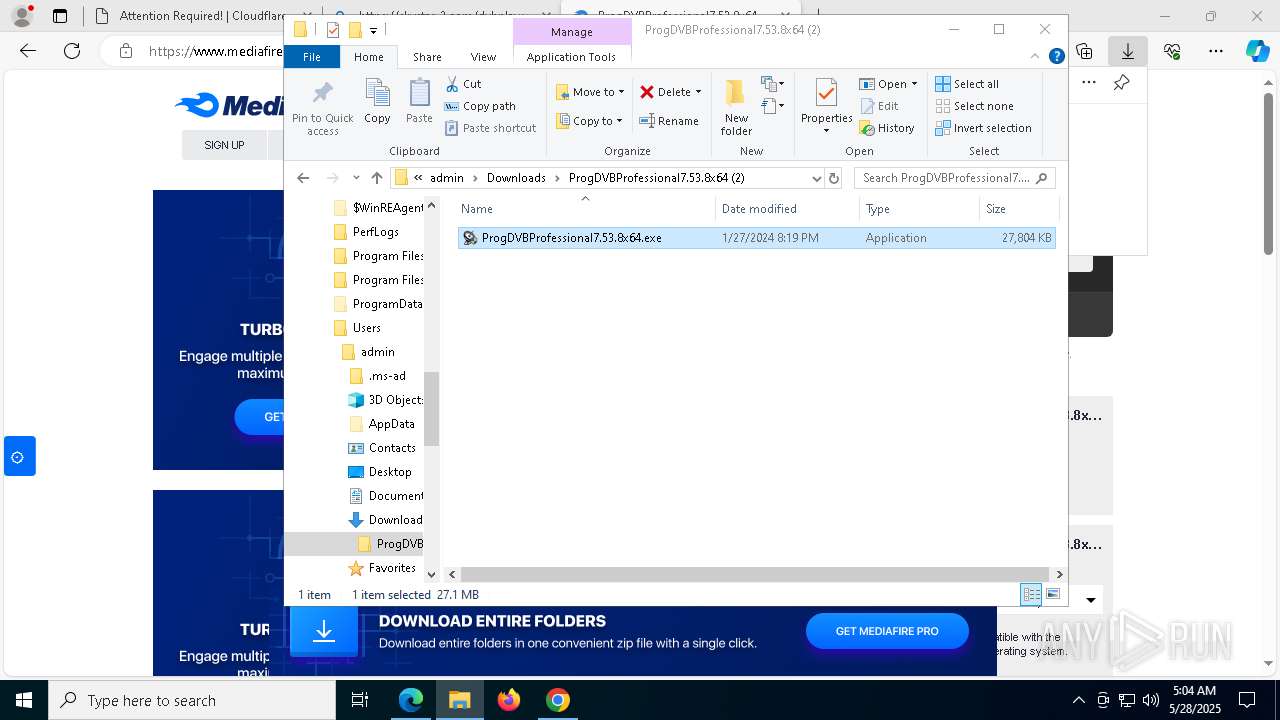Select Users folder in the tree
Screen dimensions: 1280x720
[357, 328]
